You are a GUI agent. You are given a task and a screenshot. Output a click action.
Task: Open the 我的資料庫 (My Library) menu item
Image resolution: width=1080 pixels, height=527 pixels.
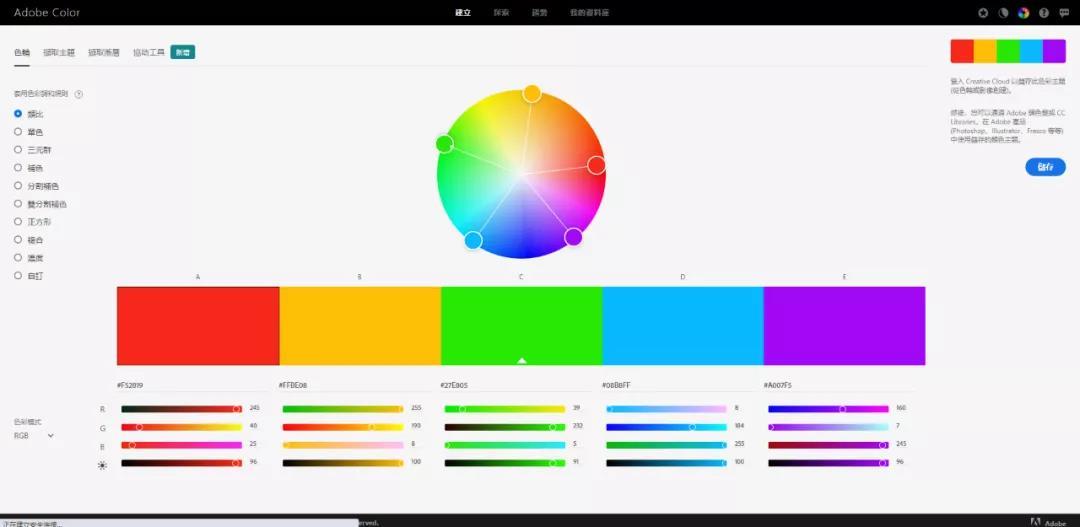pos(589,13)
